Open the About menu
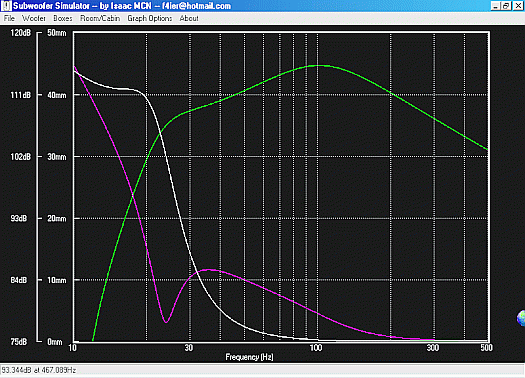The image size is (525, 378). 189,18
